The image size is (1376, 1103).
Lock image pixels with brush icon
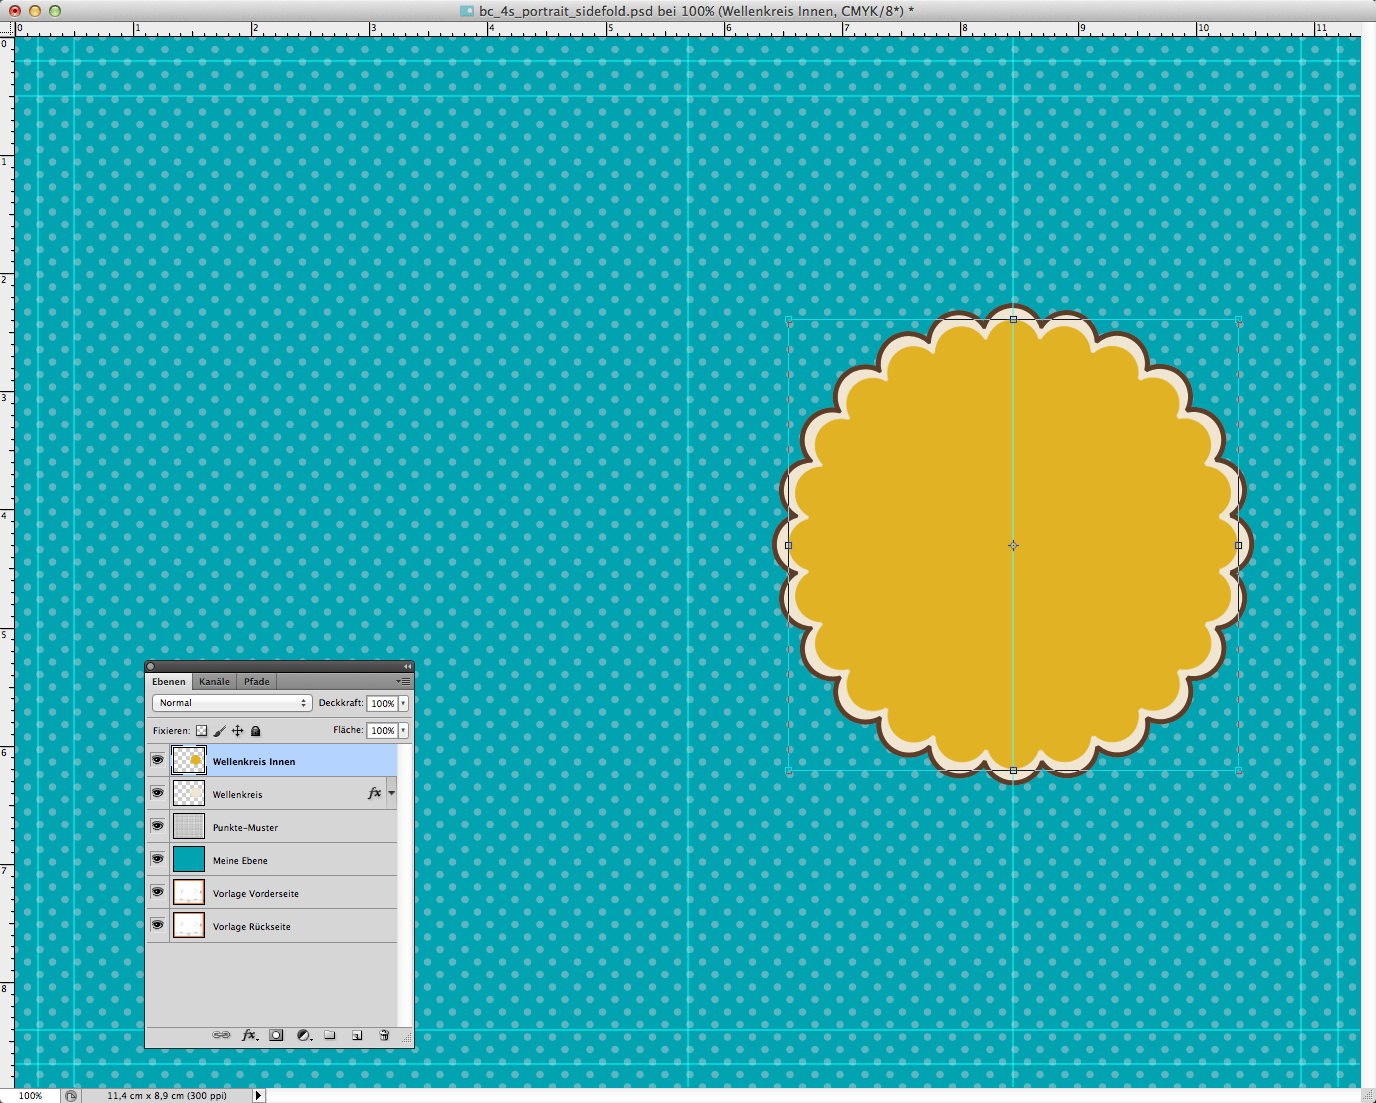point(219,731)
